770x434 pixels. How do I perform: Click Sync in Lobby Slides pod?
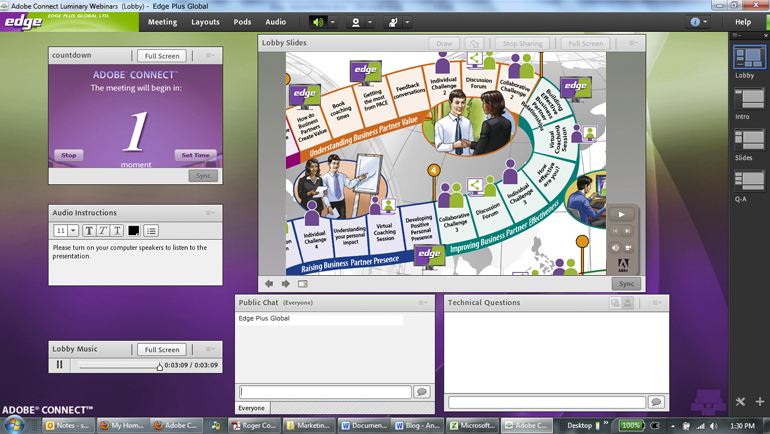coord(626,284)
